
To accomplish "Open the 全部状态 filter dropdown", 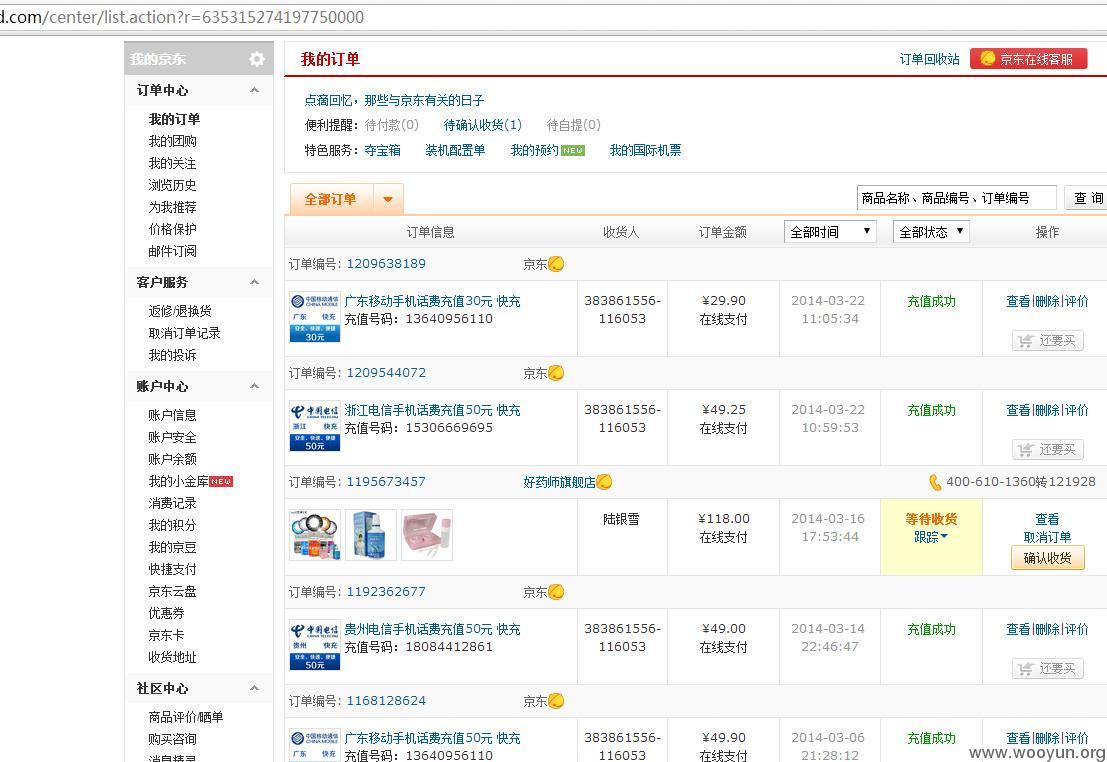I will tap(931, 232).
